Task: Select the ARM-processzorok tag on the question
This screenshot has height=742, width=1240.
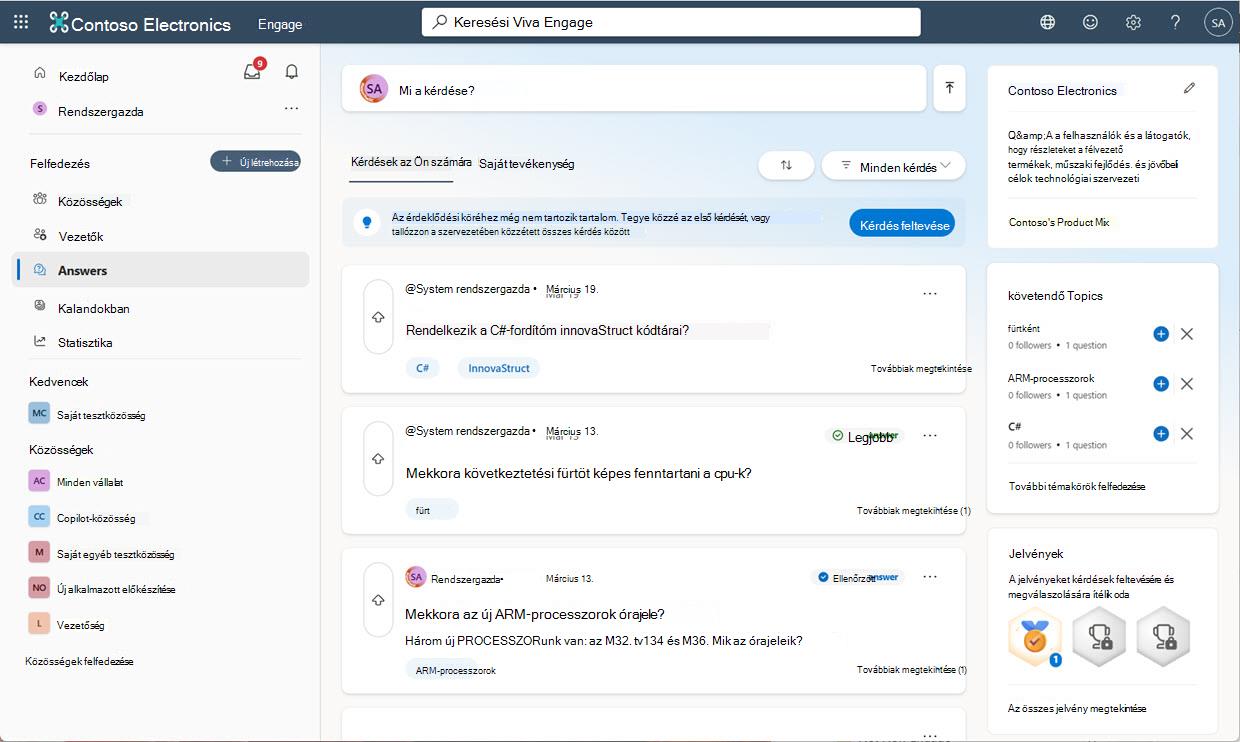Action: click(x=456, y=670)
